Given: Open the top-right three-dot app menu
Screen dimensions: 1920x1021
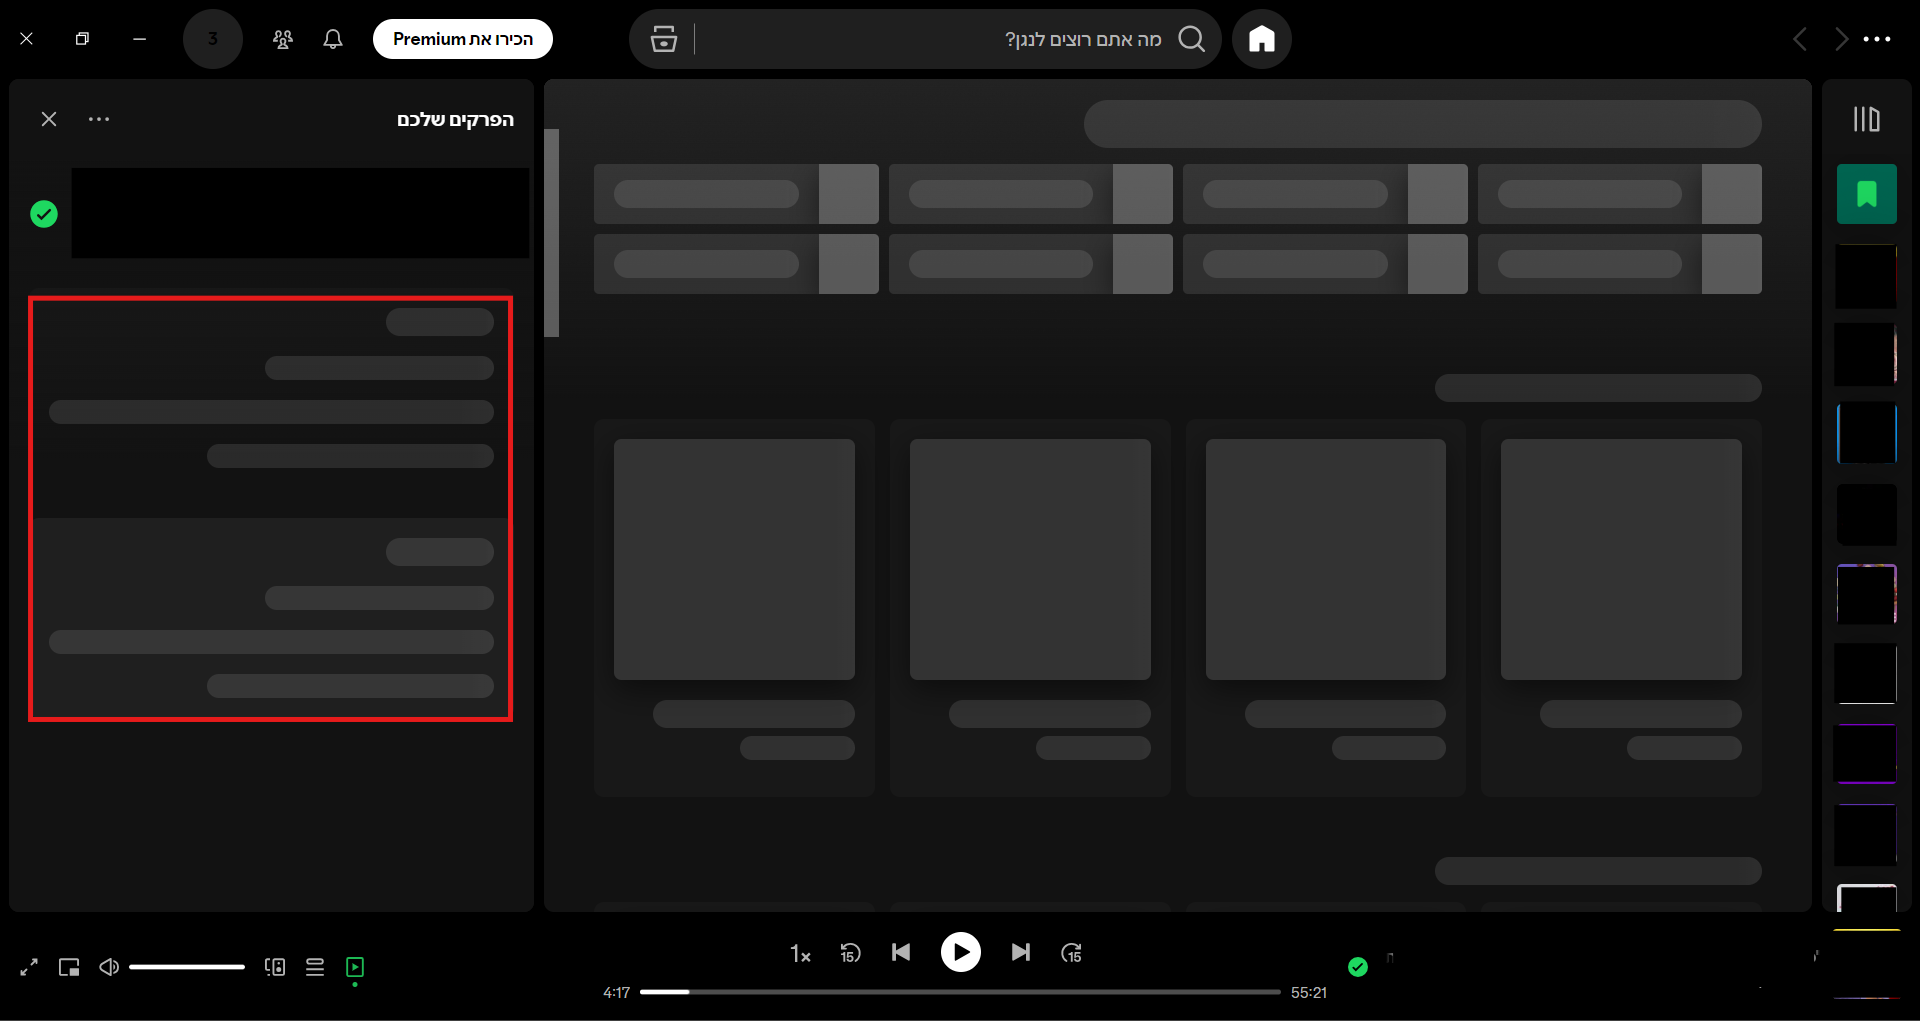Looking at the screenshot, I should 1876,39.
